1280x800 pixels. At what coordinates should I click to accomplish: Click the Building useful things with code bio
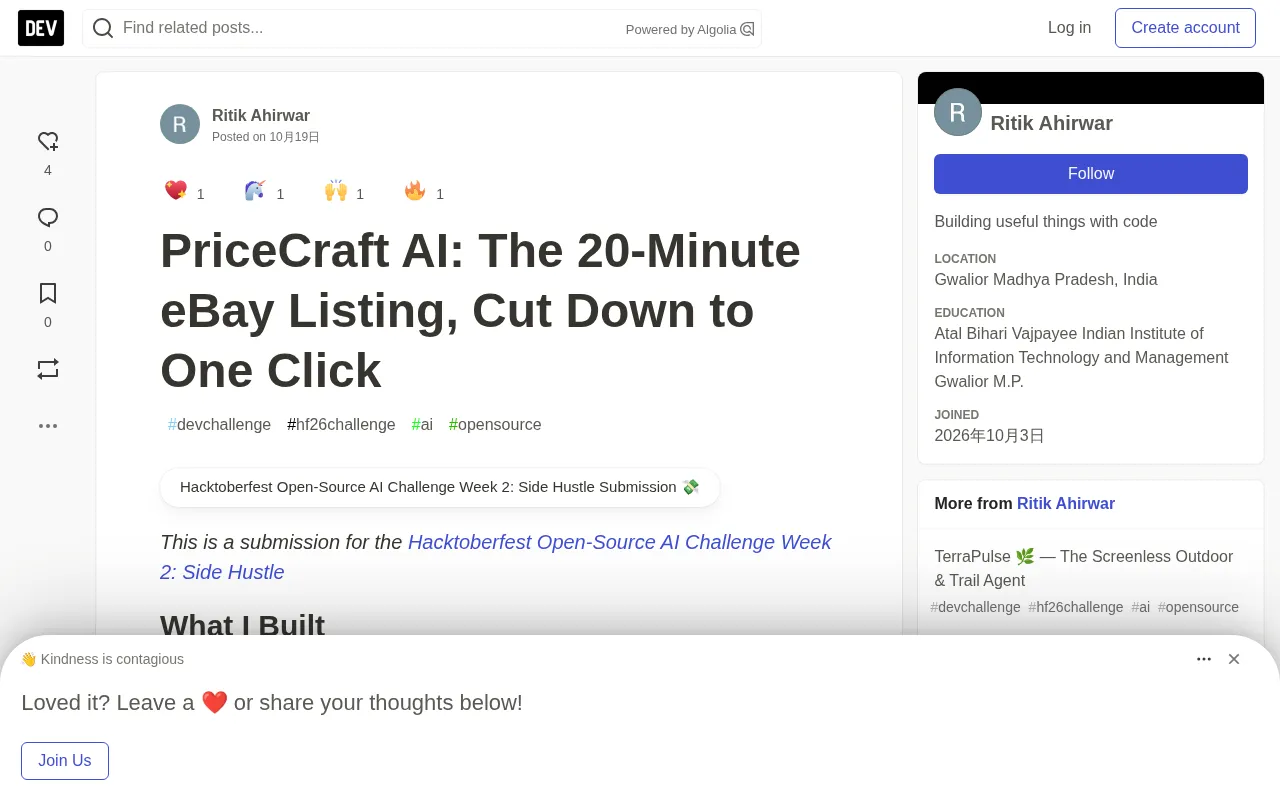1046,222
